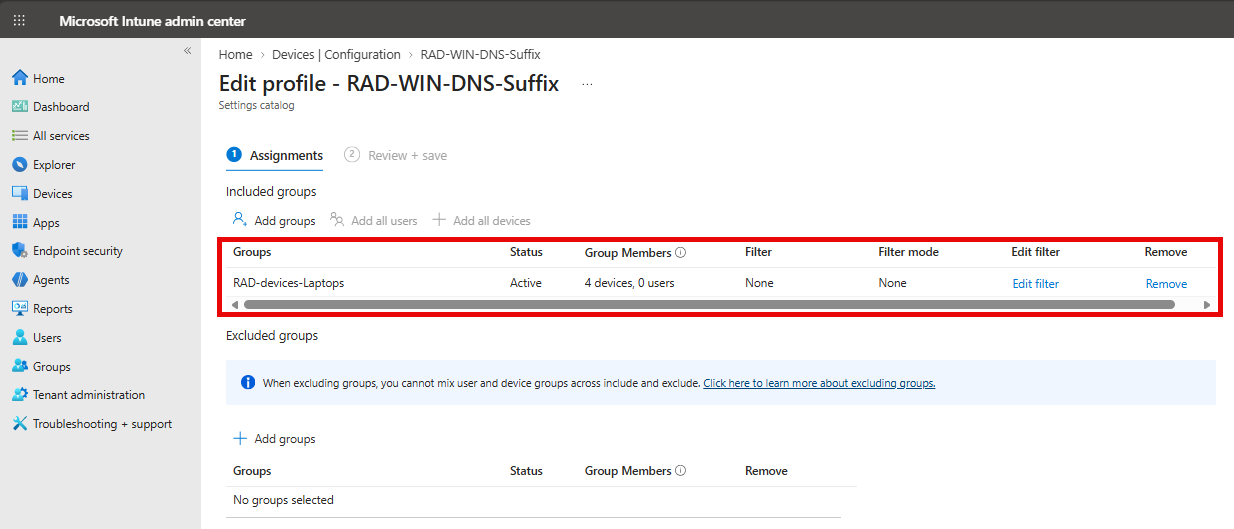1234x529 pixels.
Task: Click the info icon beside included Group Members
Action: (681, 253)
